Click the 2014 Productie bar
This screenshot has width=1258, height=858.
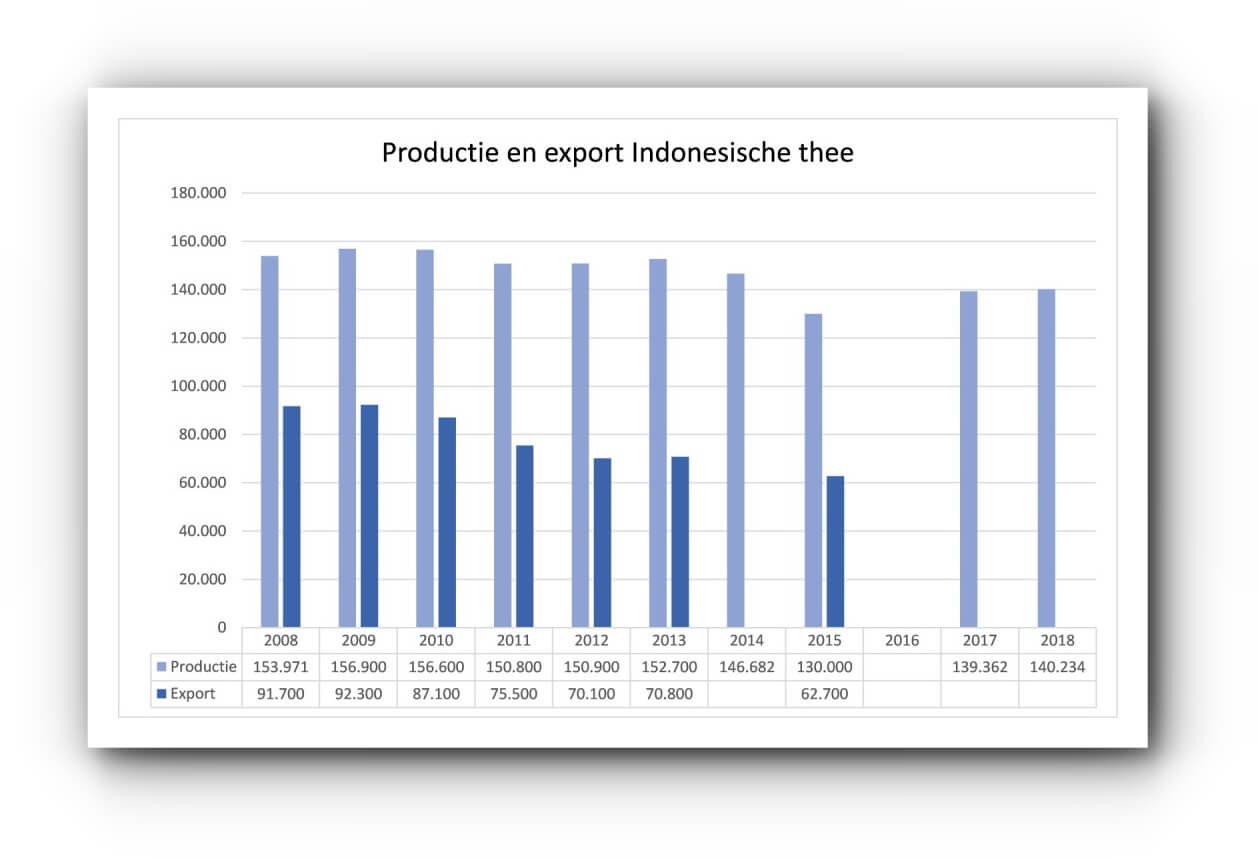point(735,450)
